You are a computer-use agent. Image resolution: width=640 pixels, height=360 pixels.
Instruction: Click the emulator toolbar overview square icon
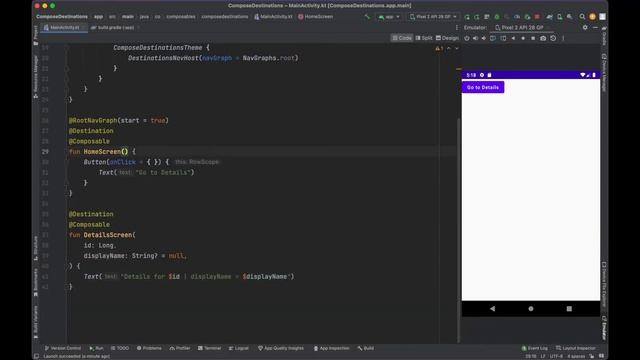coord(533,38)
